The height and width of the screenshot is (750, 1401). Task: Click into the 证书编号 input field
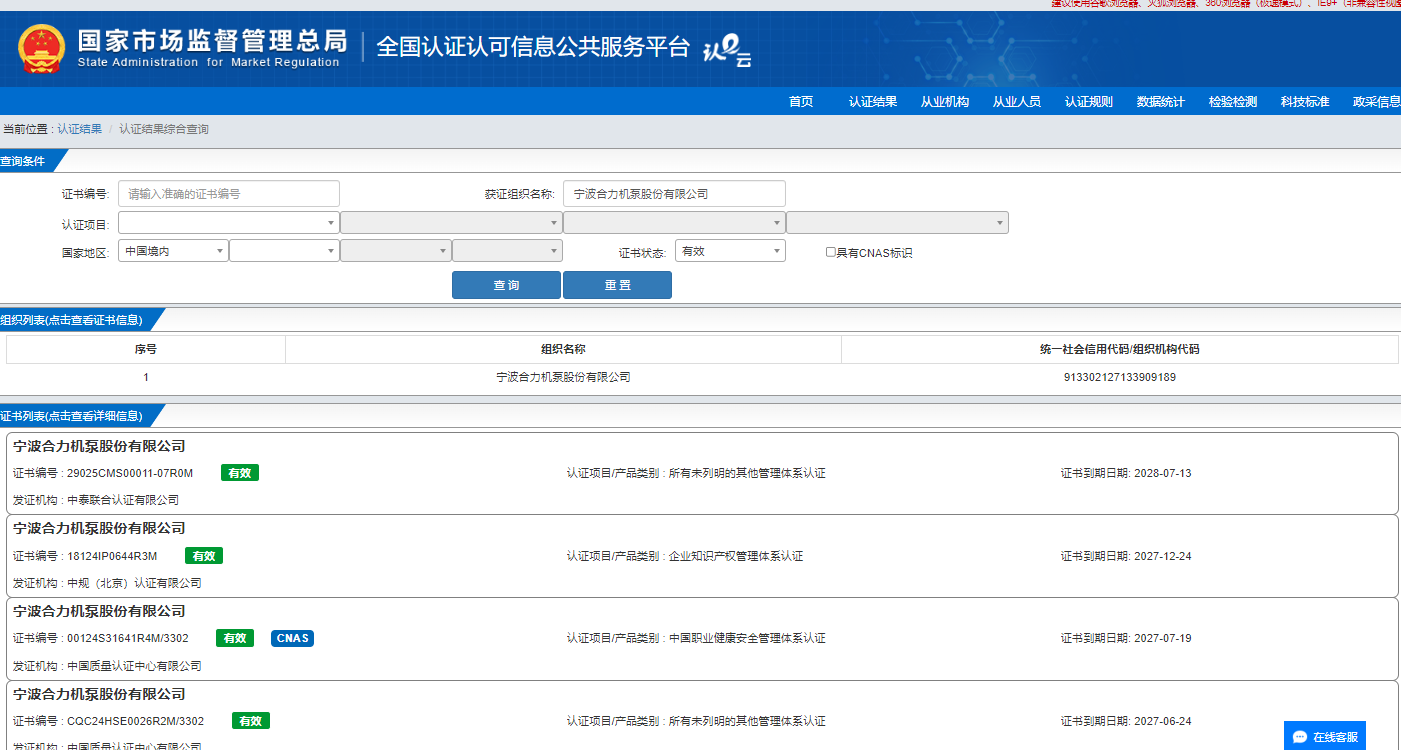coord(229,194)
